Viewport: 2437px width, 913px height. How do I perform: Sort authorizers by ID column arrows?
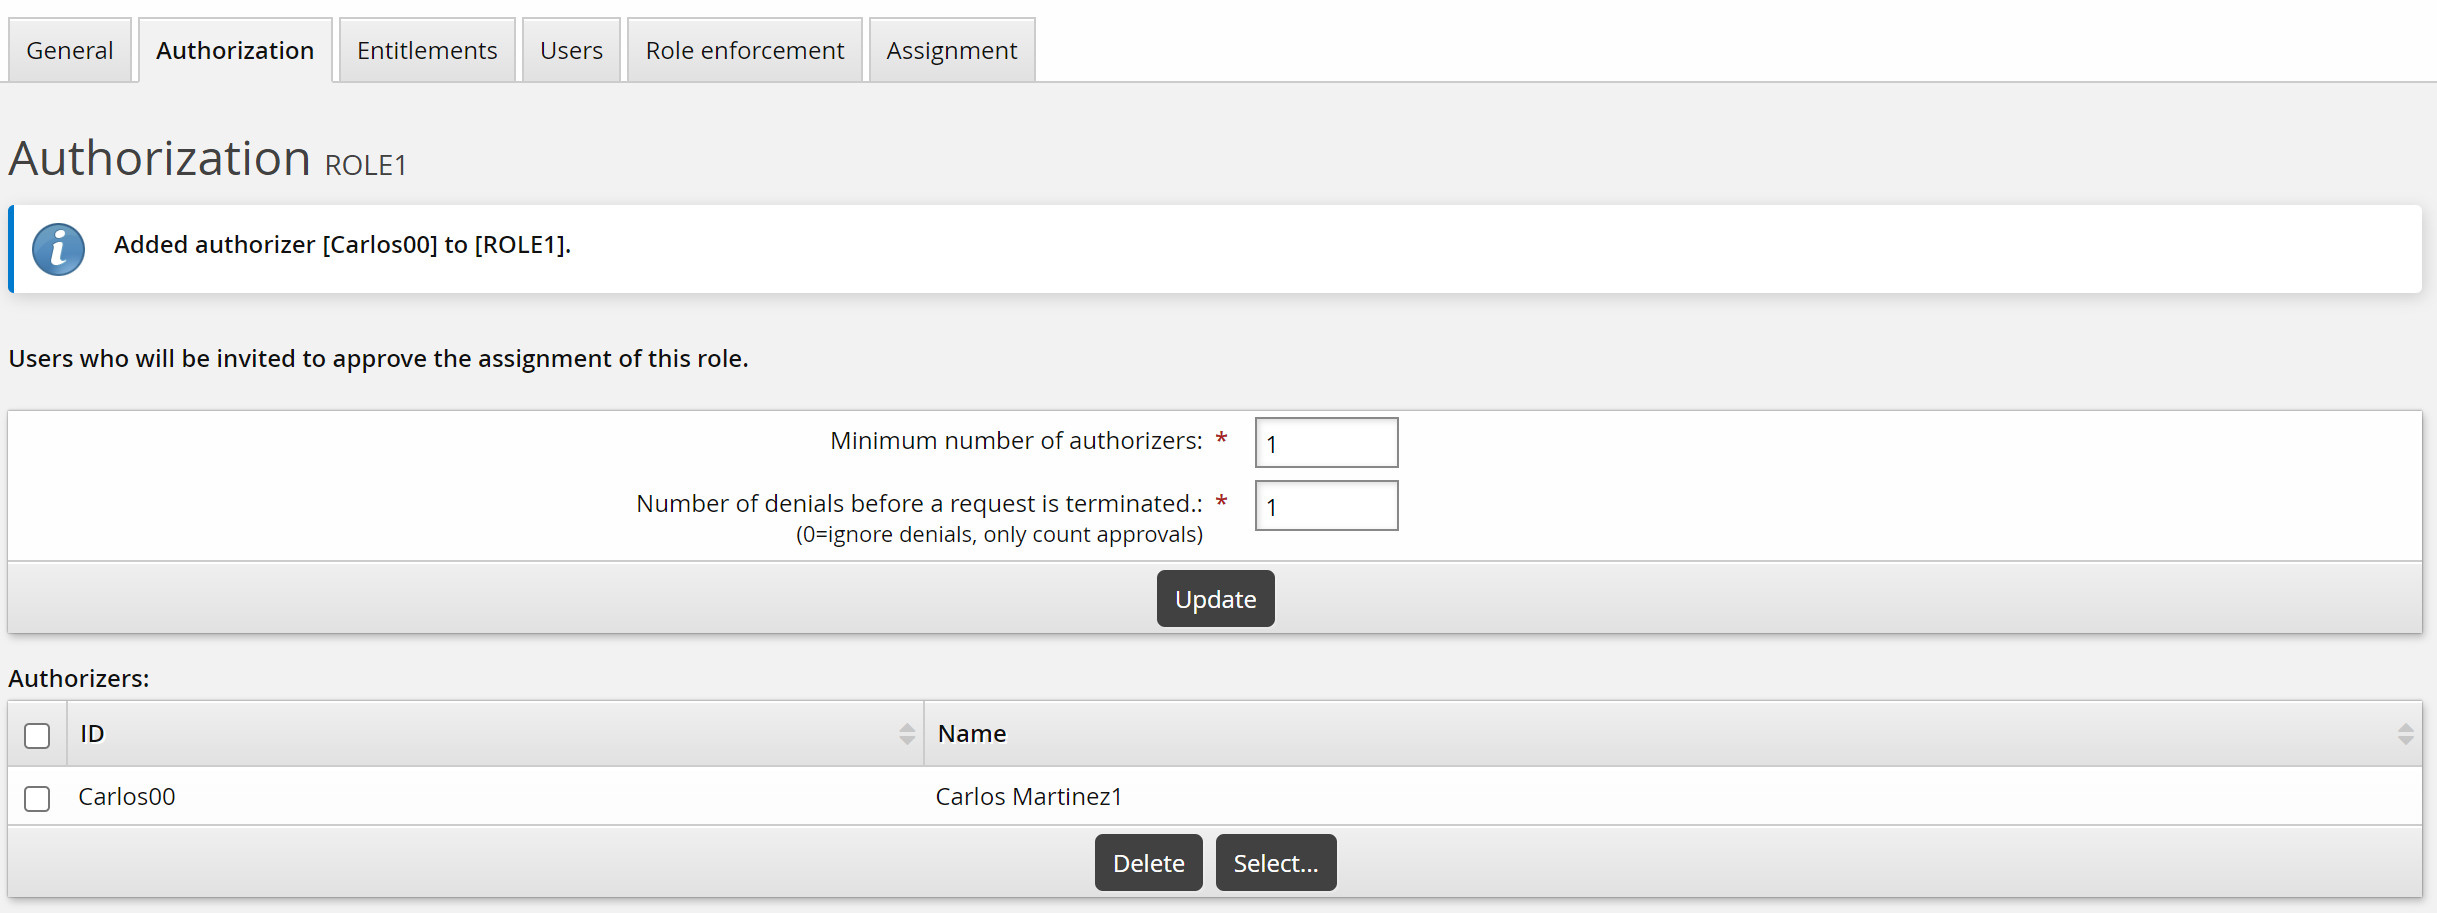(x=906, y=734)
